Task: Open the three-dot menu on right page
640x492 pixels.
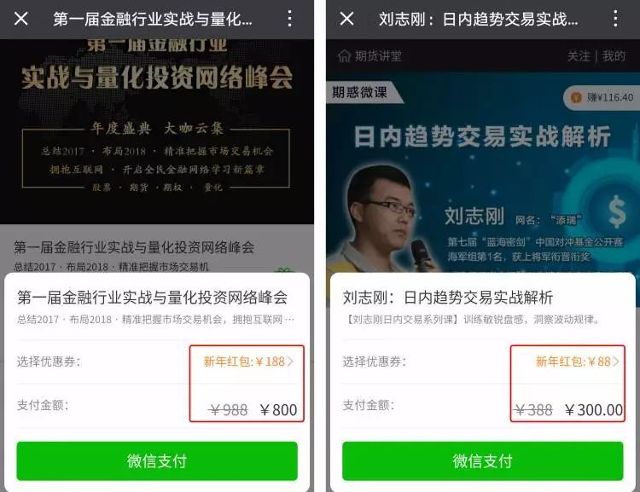Action: 616,19
